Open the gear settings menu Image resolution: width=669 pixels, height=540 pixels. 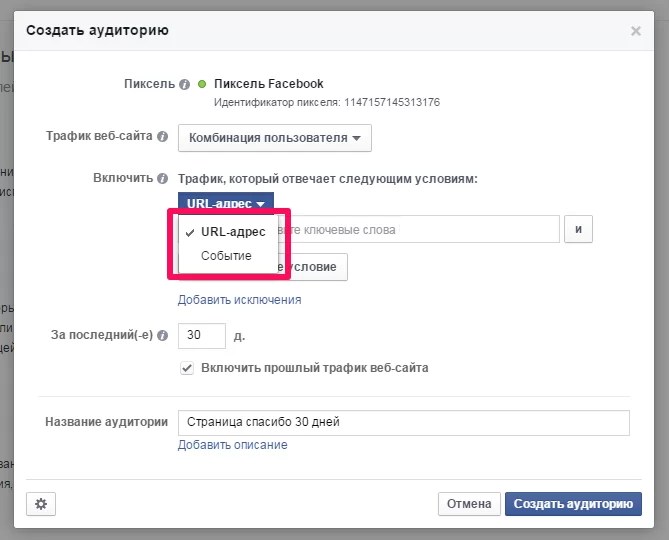click(x=41, y=504)
